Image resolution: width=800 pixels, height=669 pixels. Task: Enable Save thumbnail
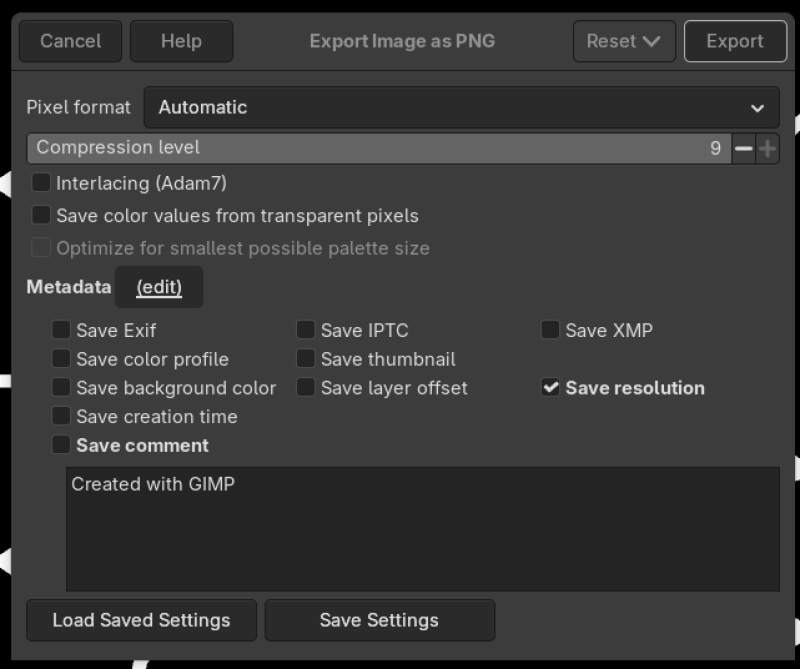[x=305, y=359]
